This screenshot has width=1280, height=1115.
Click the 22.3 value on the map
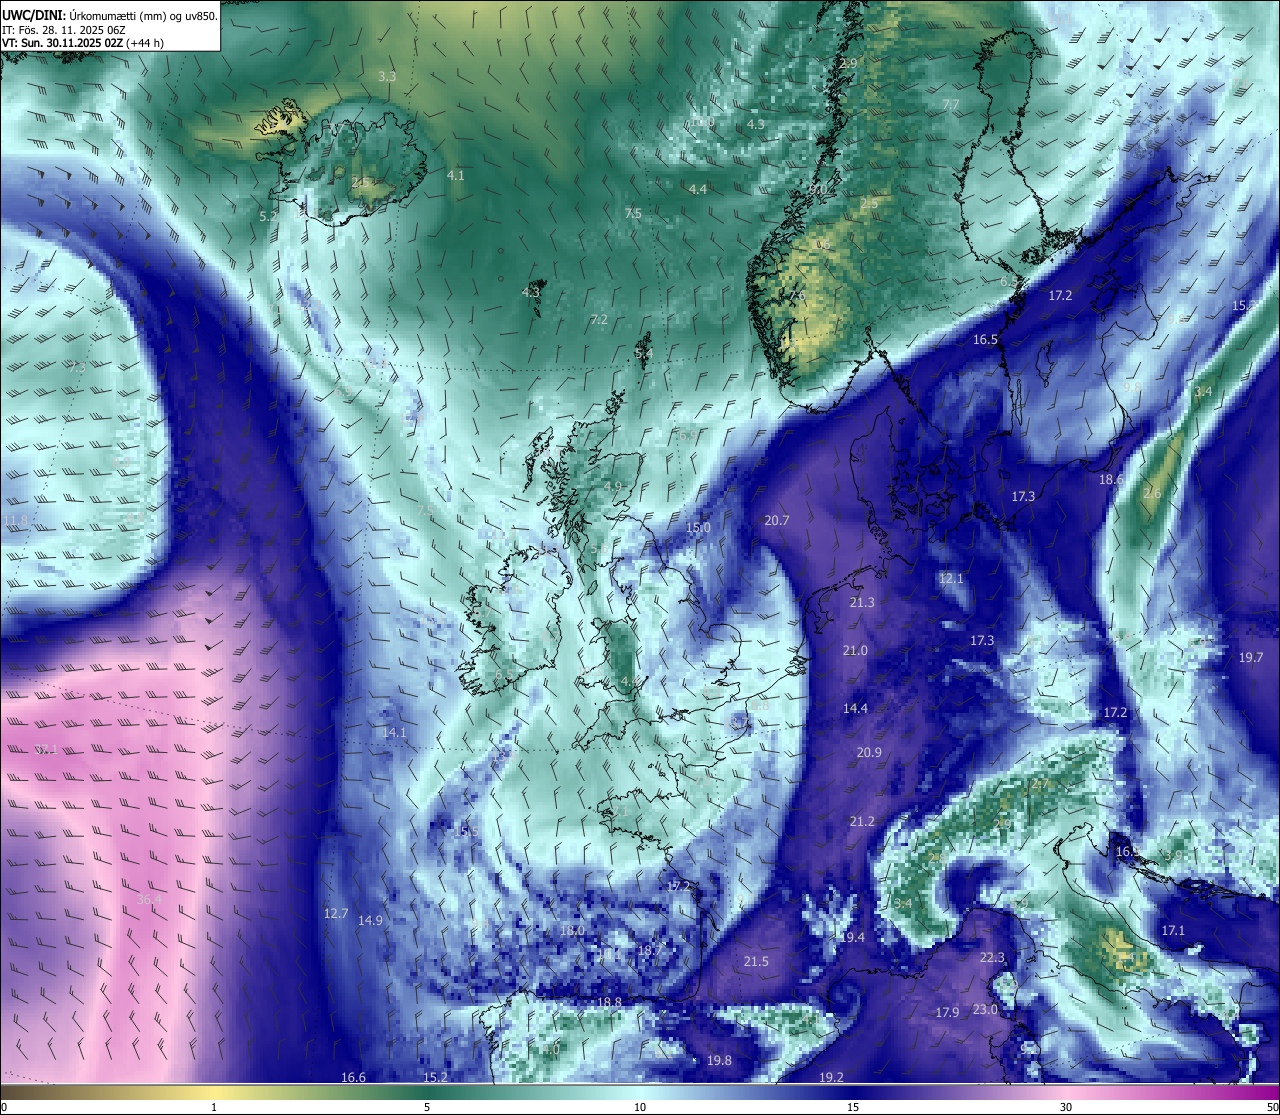click(x=992, y=958)
